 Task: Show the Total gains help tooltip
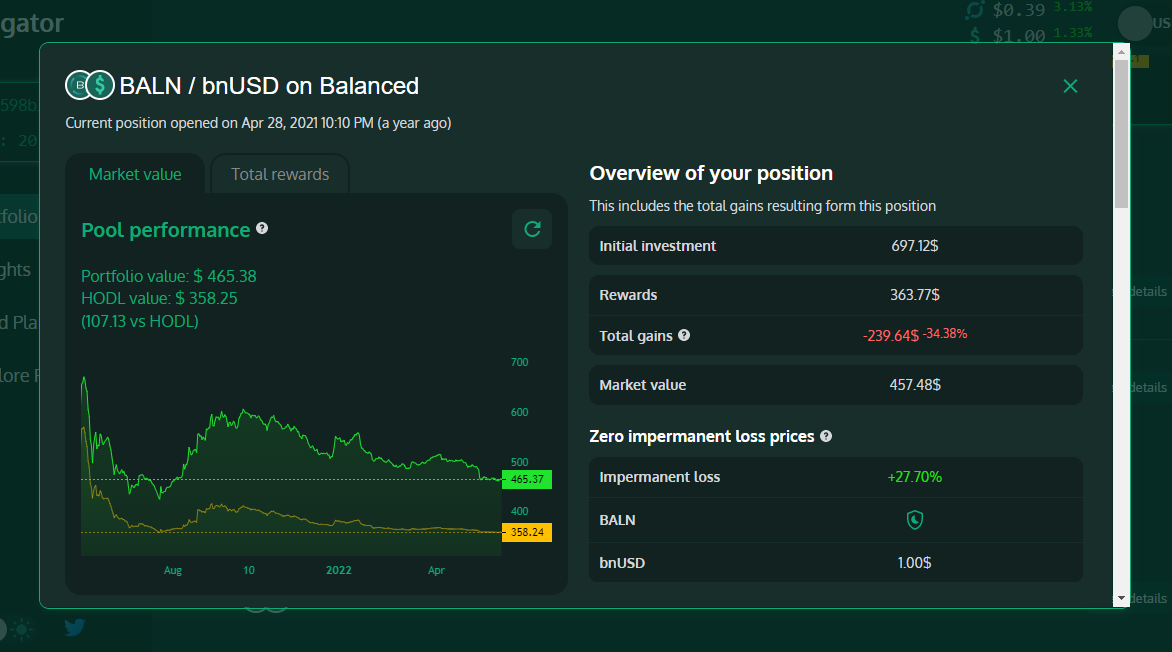click(x=684, y=336)
